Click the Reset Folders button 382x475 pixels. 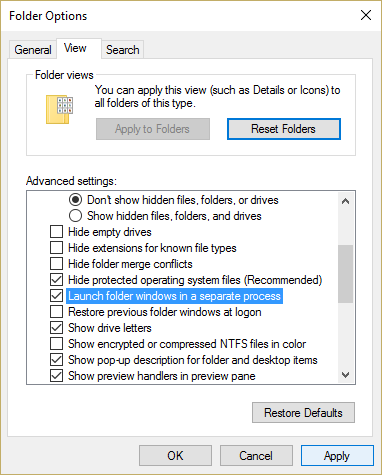coord(284,129)
